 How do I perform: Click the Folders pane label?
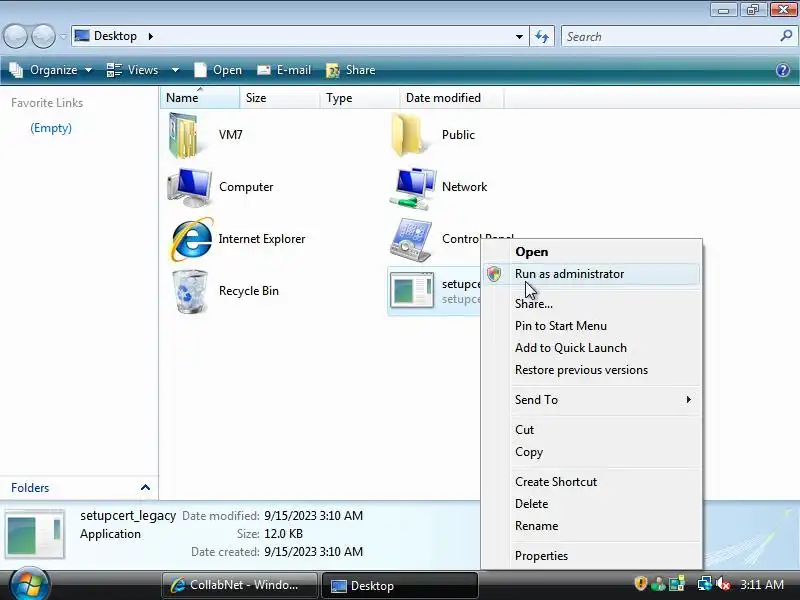[x=30, y=488]
